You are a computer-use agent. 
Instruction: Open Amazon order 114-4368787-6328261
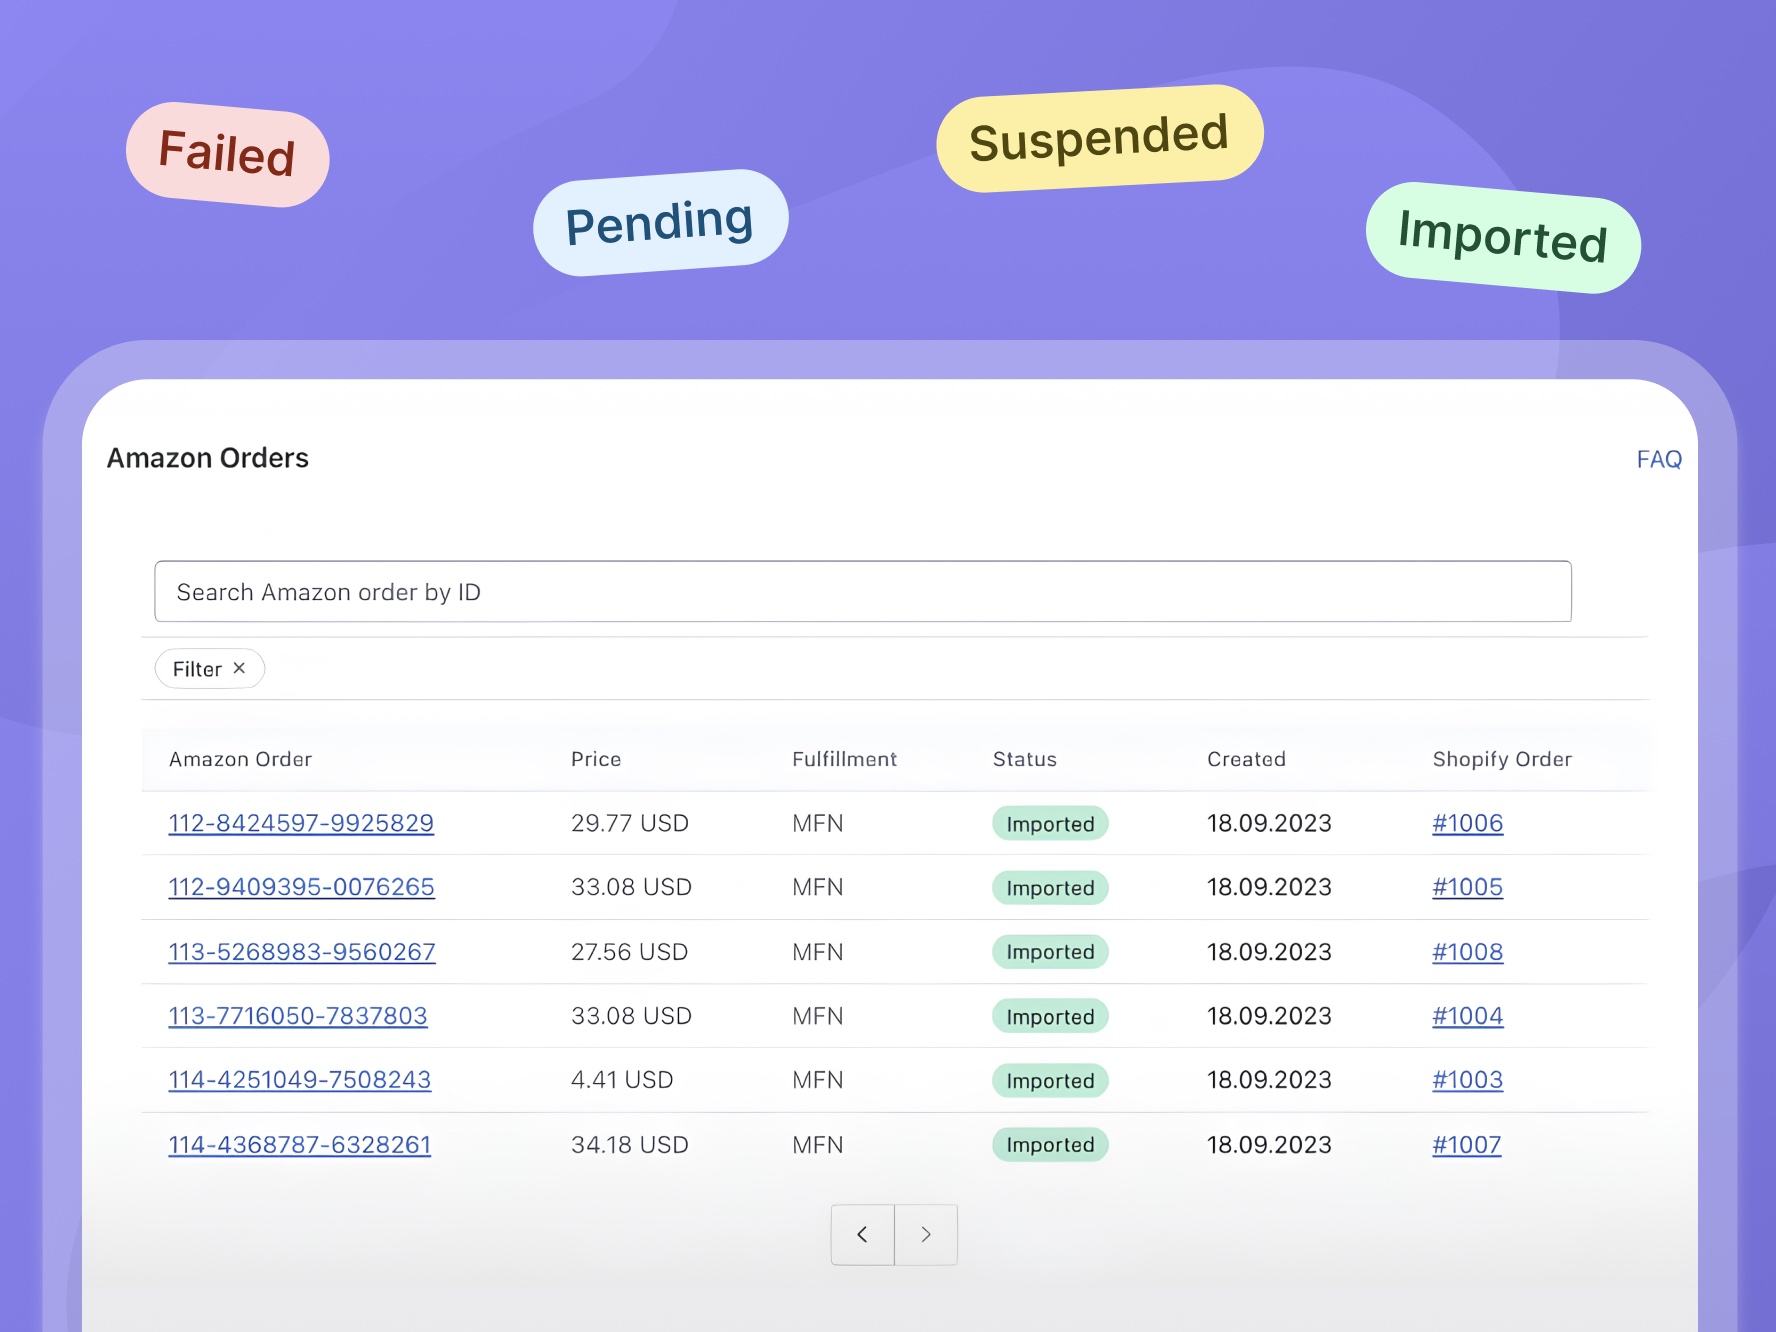[300, 1145]
